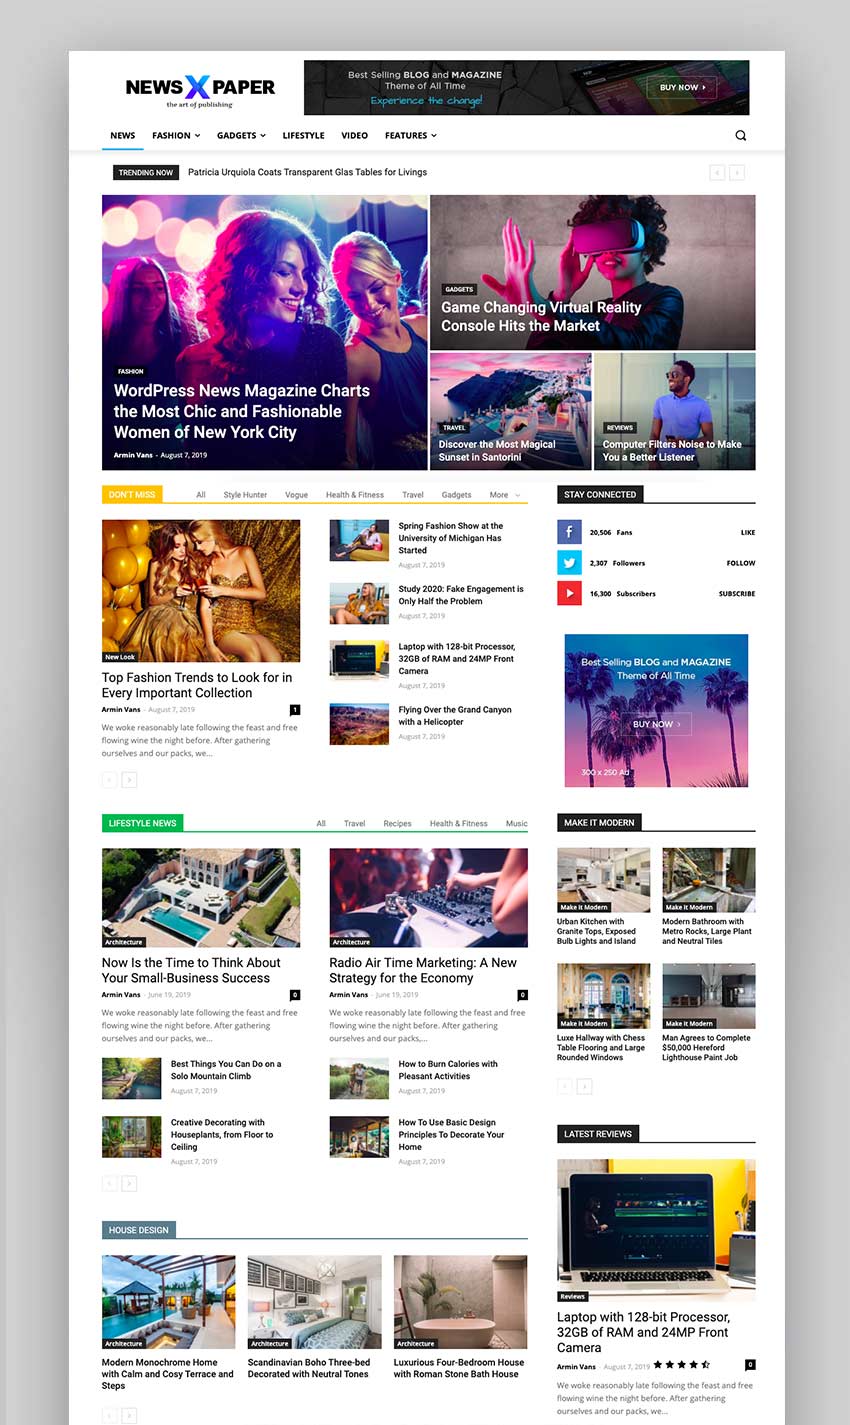The image size is (850, 1425).
Task: Open Spring Fashion Show article thumbnail
Action: [x=359, y=540]
